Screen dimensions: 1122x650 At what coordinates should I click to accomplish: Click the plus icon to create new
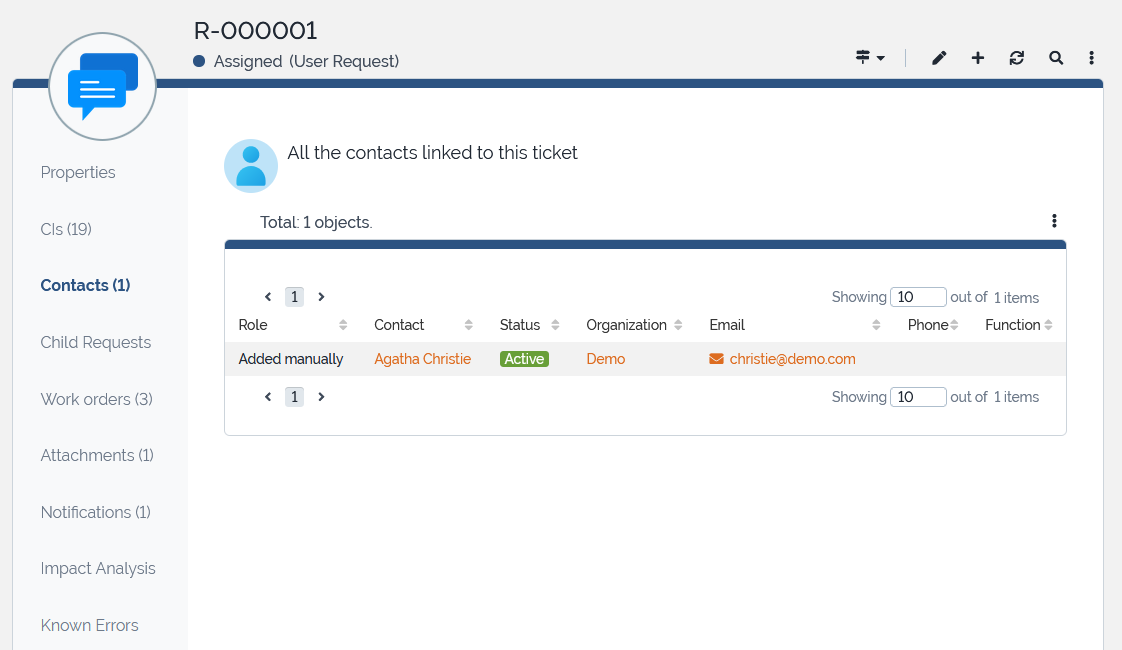978,58
